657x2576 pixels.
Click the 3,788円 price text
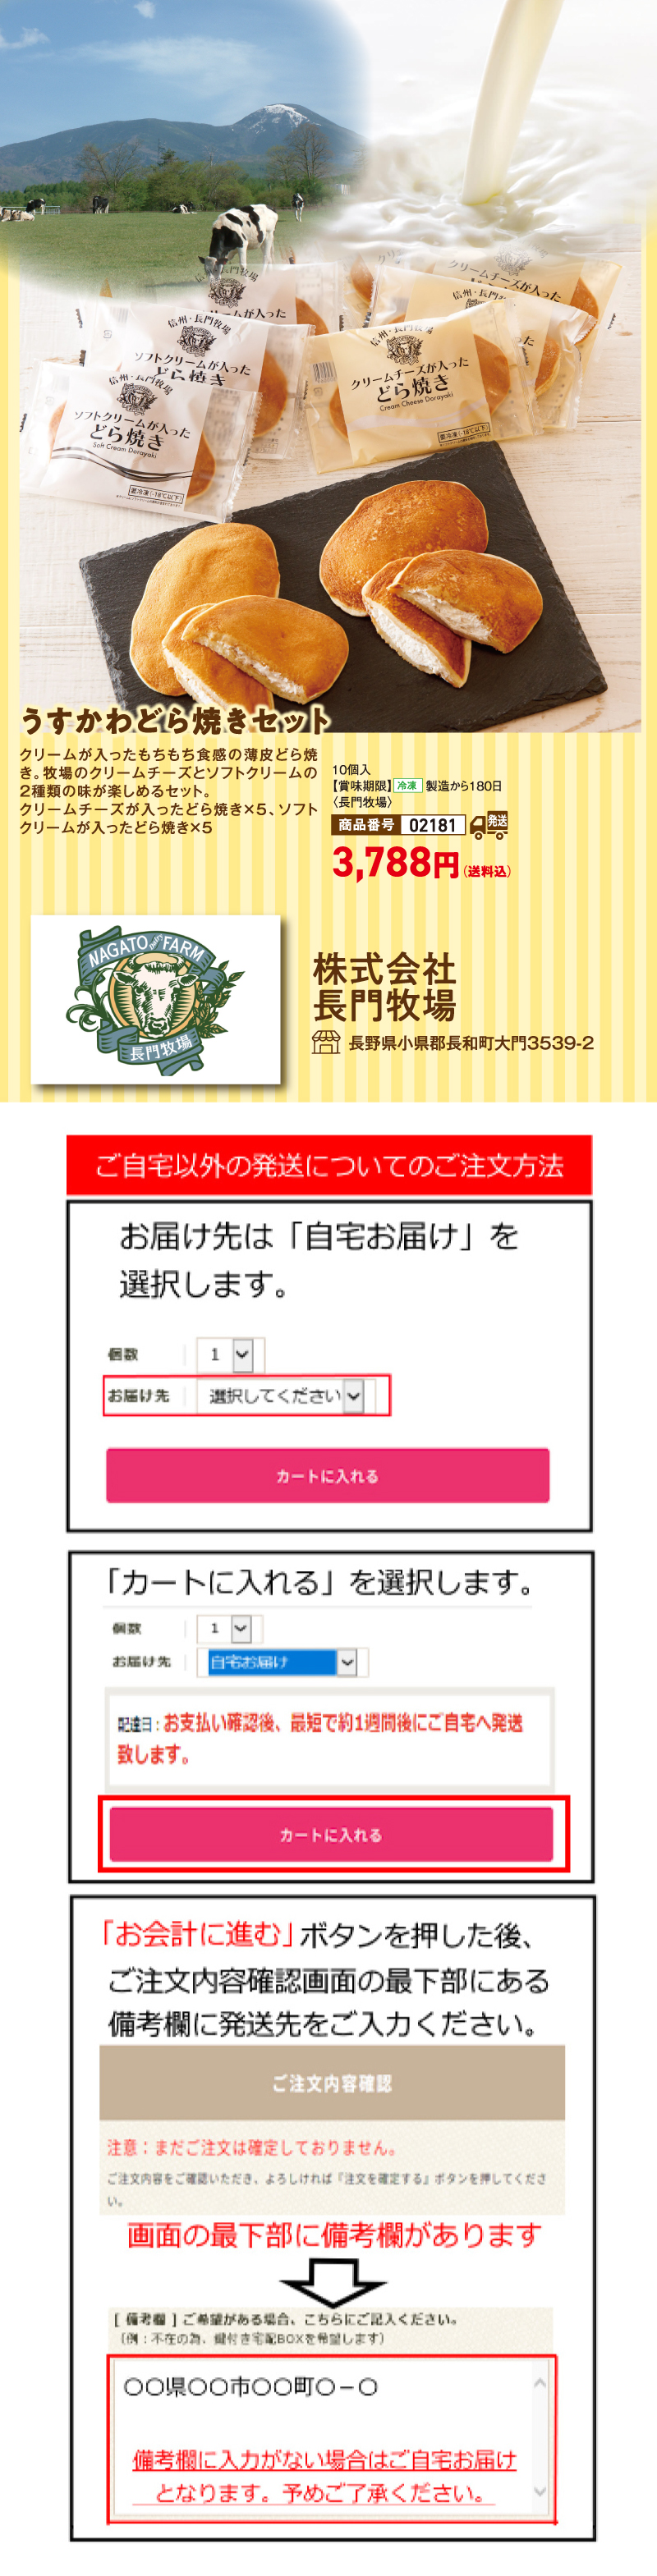point(395,862)
